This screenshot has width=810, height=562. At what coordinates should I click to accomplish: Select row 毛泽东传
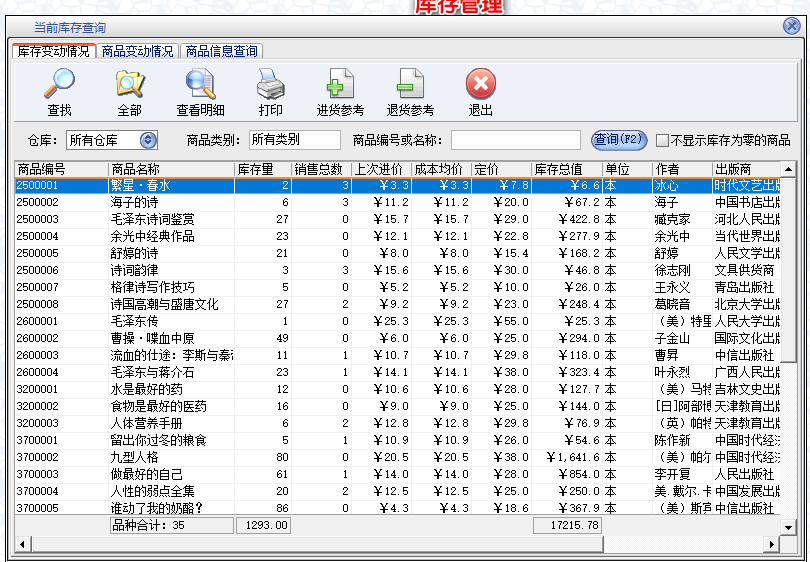pyautogui.click(x=397, y=321)
